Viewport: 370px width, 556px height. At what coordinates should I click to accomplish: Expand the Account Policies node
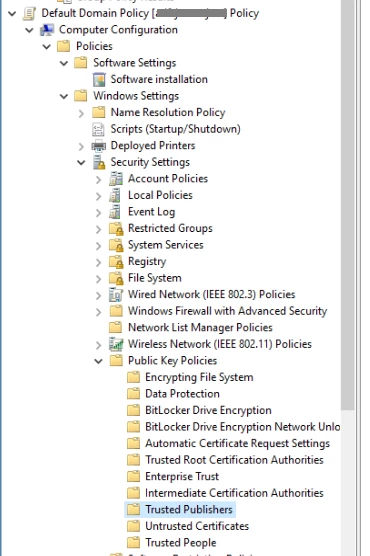tap(99, 179)
